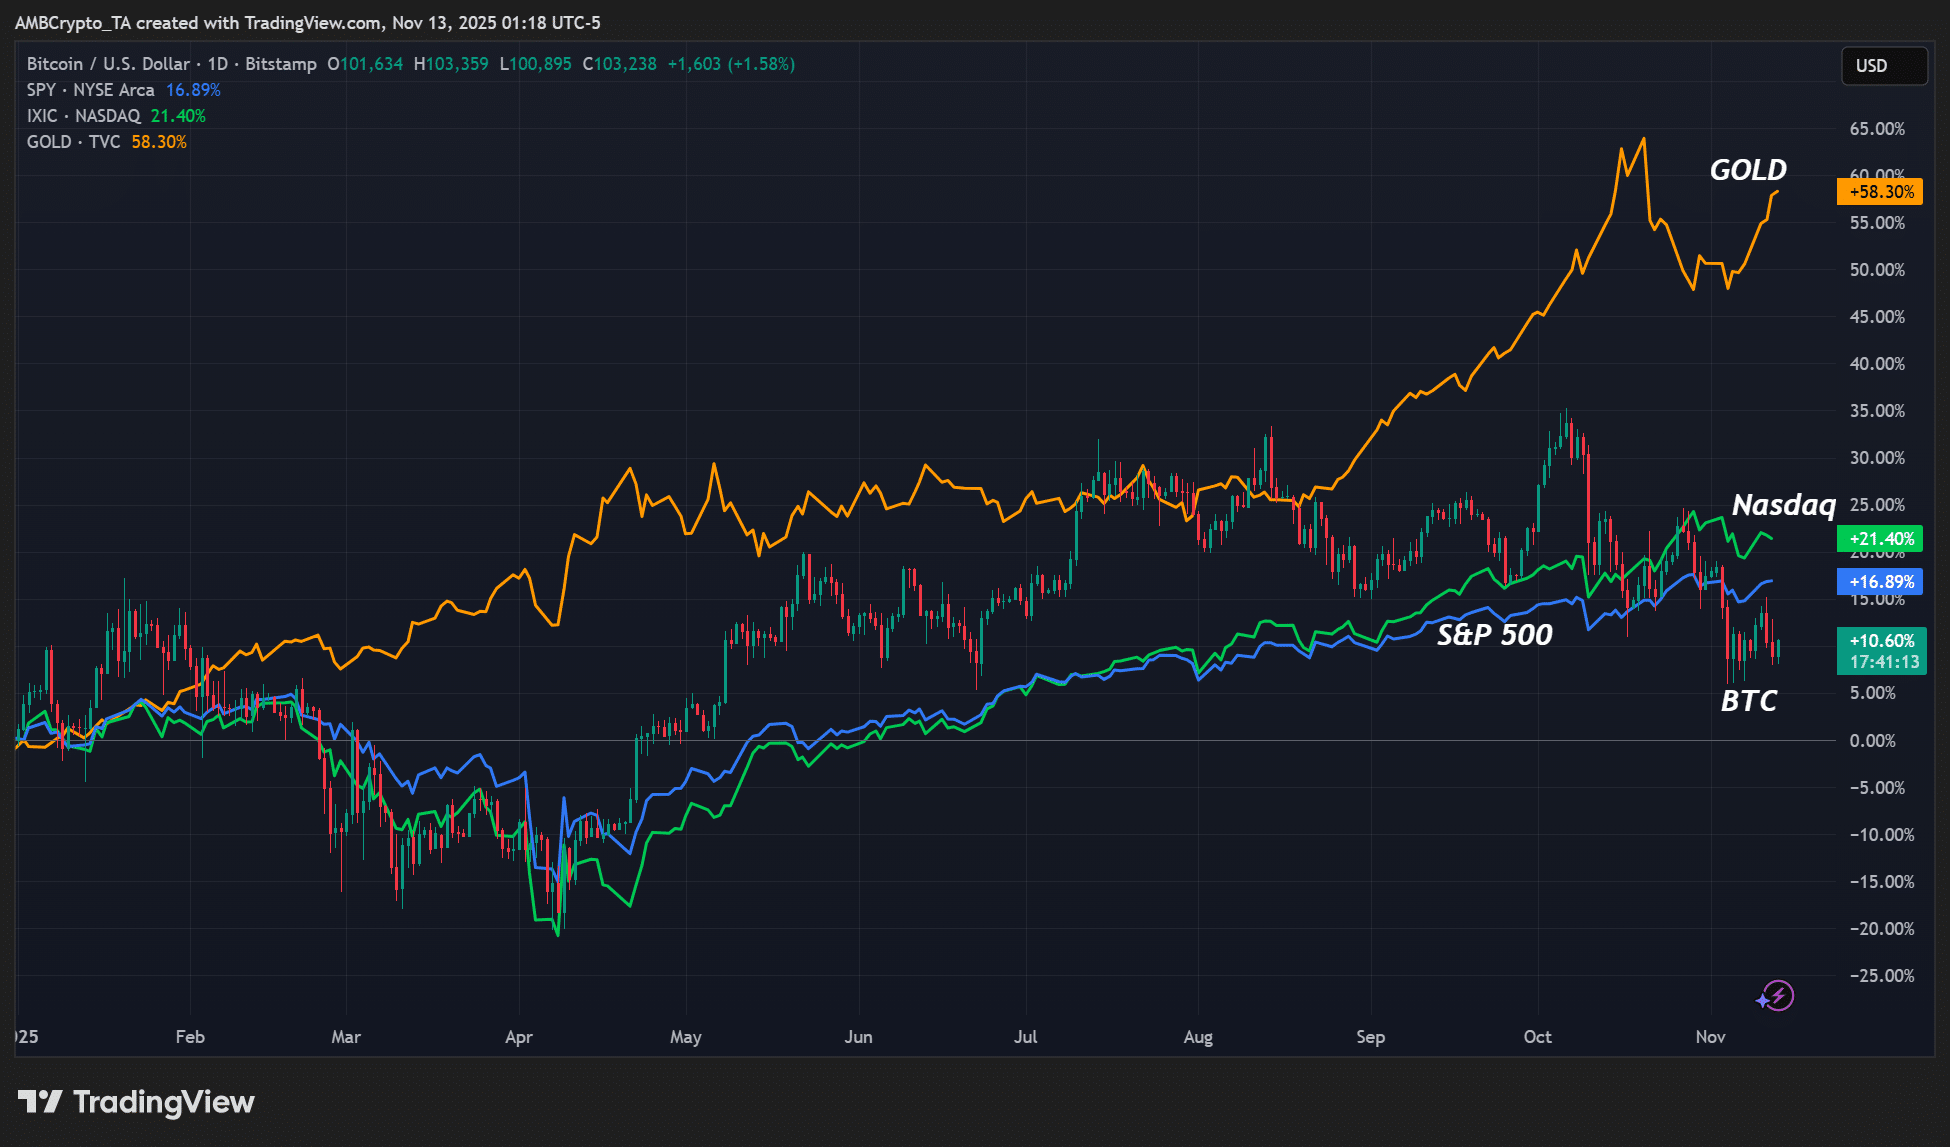The image size is (1950, 1147).
Task: Click the TradingView logo
Action: 137,1102
